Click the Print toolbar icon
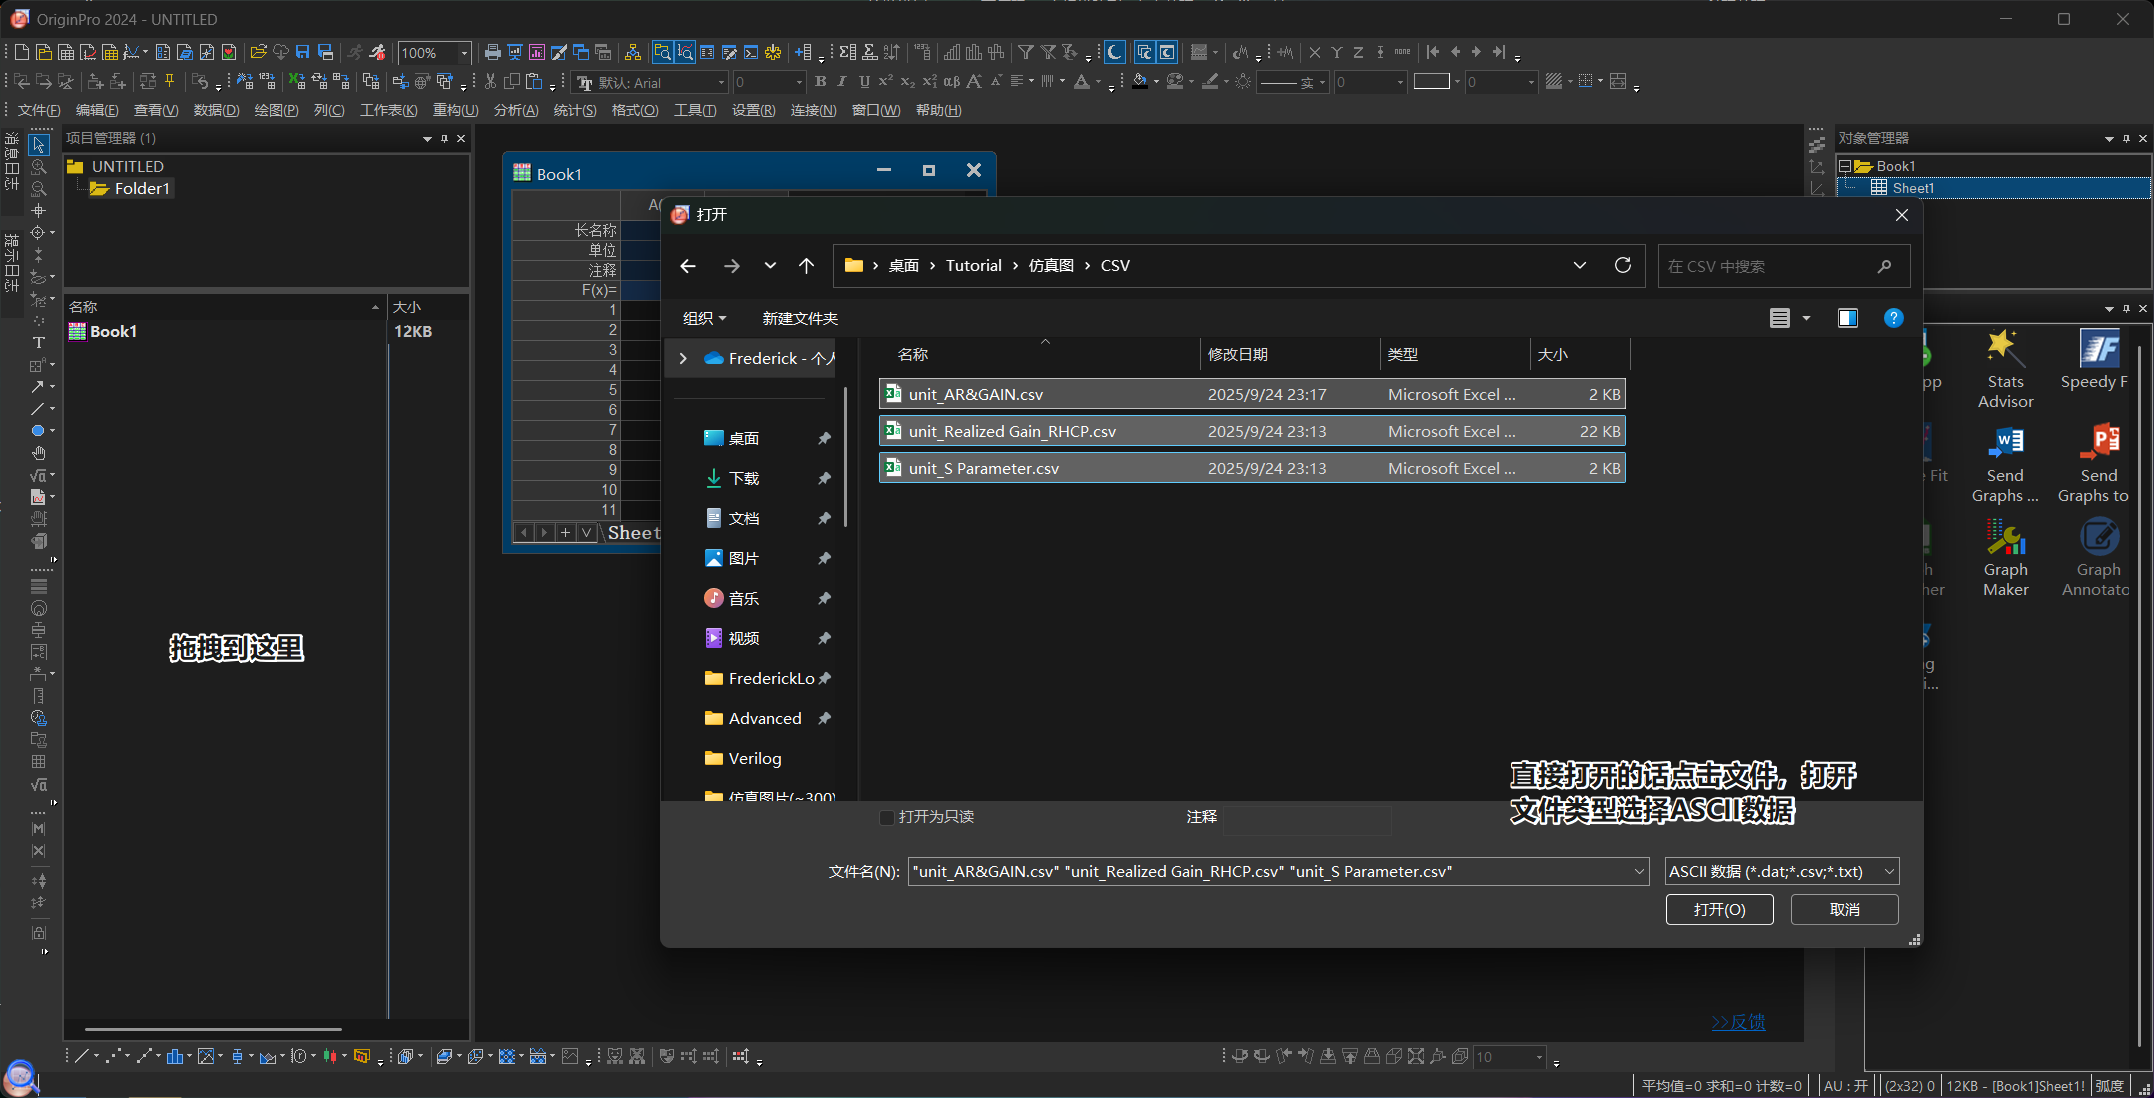Screen dimensions: 2154x1098 point(492,52)
